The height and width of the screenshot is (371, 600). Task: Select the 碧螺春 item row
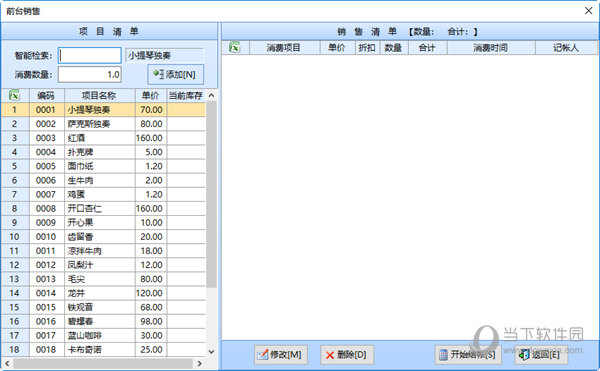point(103,321)
